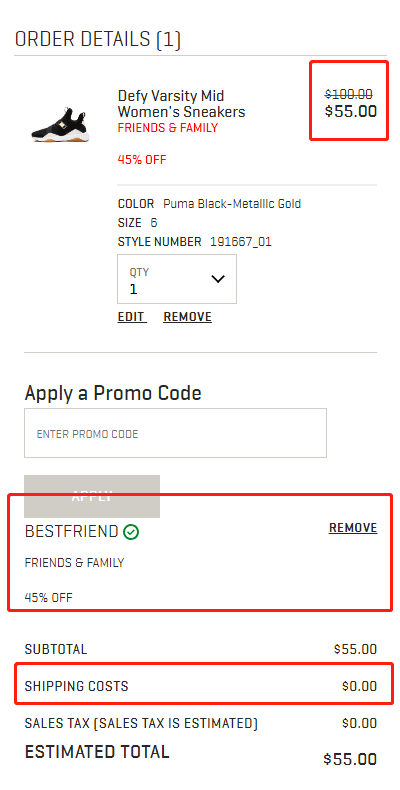Image resolution: width=400 pixels, height=790 pixels.
Task: Remove the Defy Varsity Mid sneakers item
Action: 187,317
